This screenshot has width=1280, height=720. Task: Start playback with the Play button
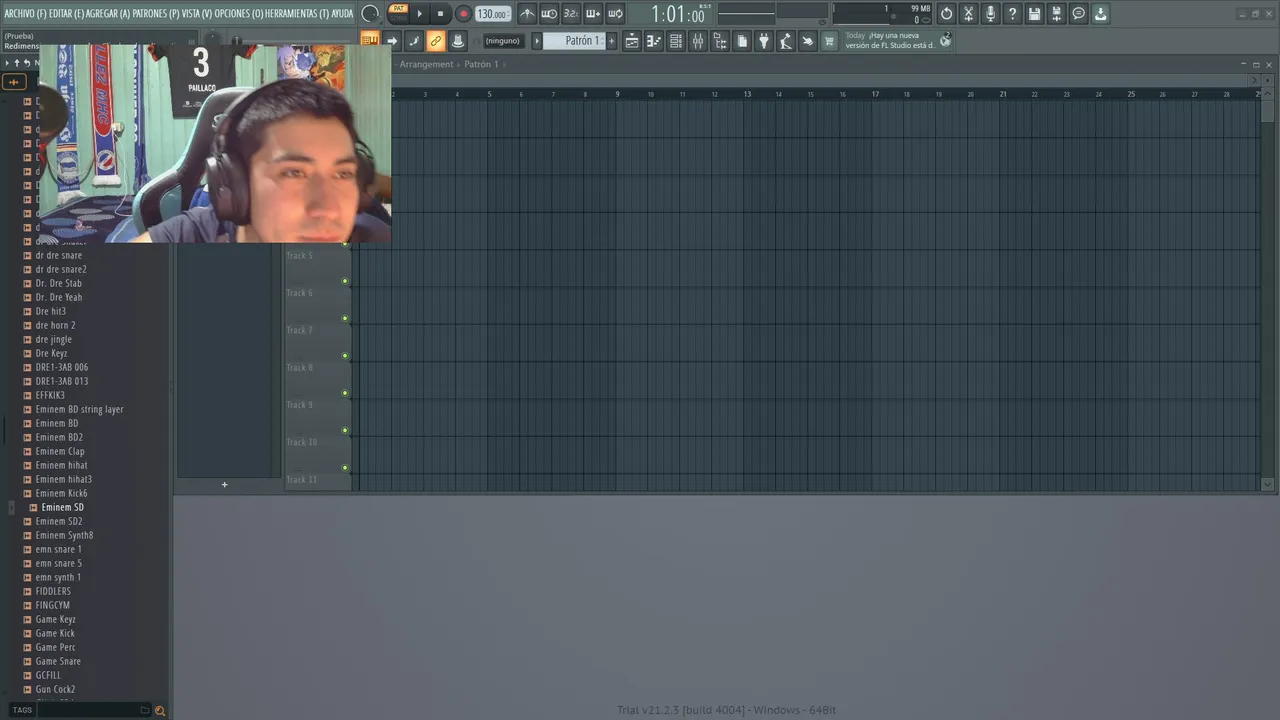[419, 14]
